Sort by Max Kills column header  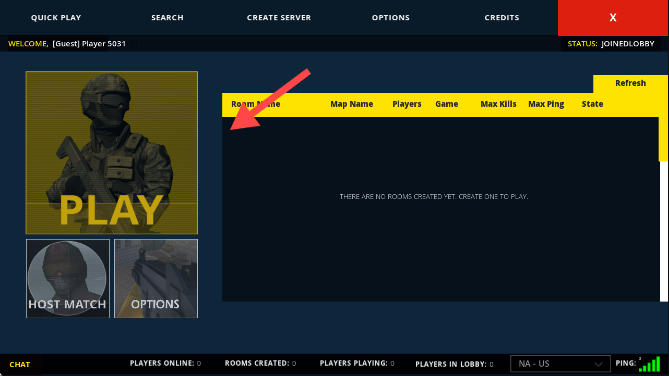(x=498, y=104)
